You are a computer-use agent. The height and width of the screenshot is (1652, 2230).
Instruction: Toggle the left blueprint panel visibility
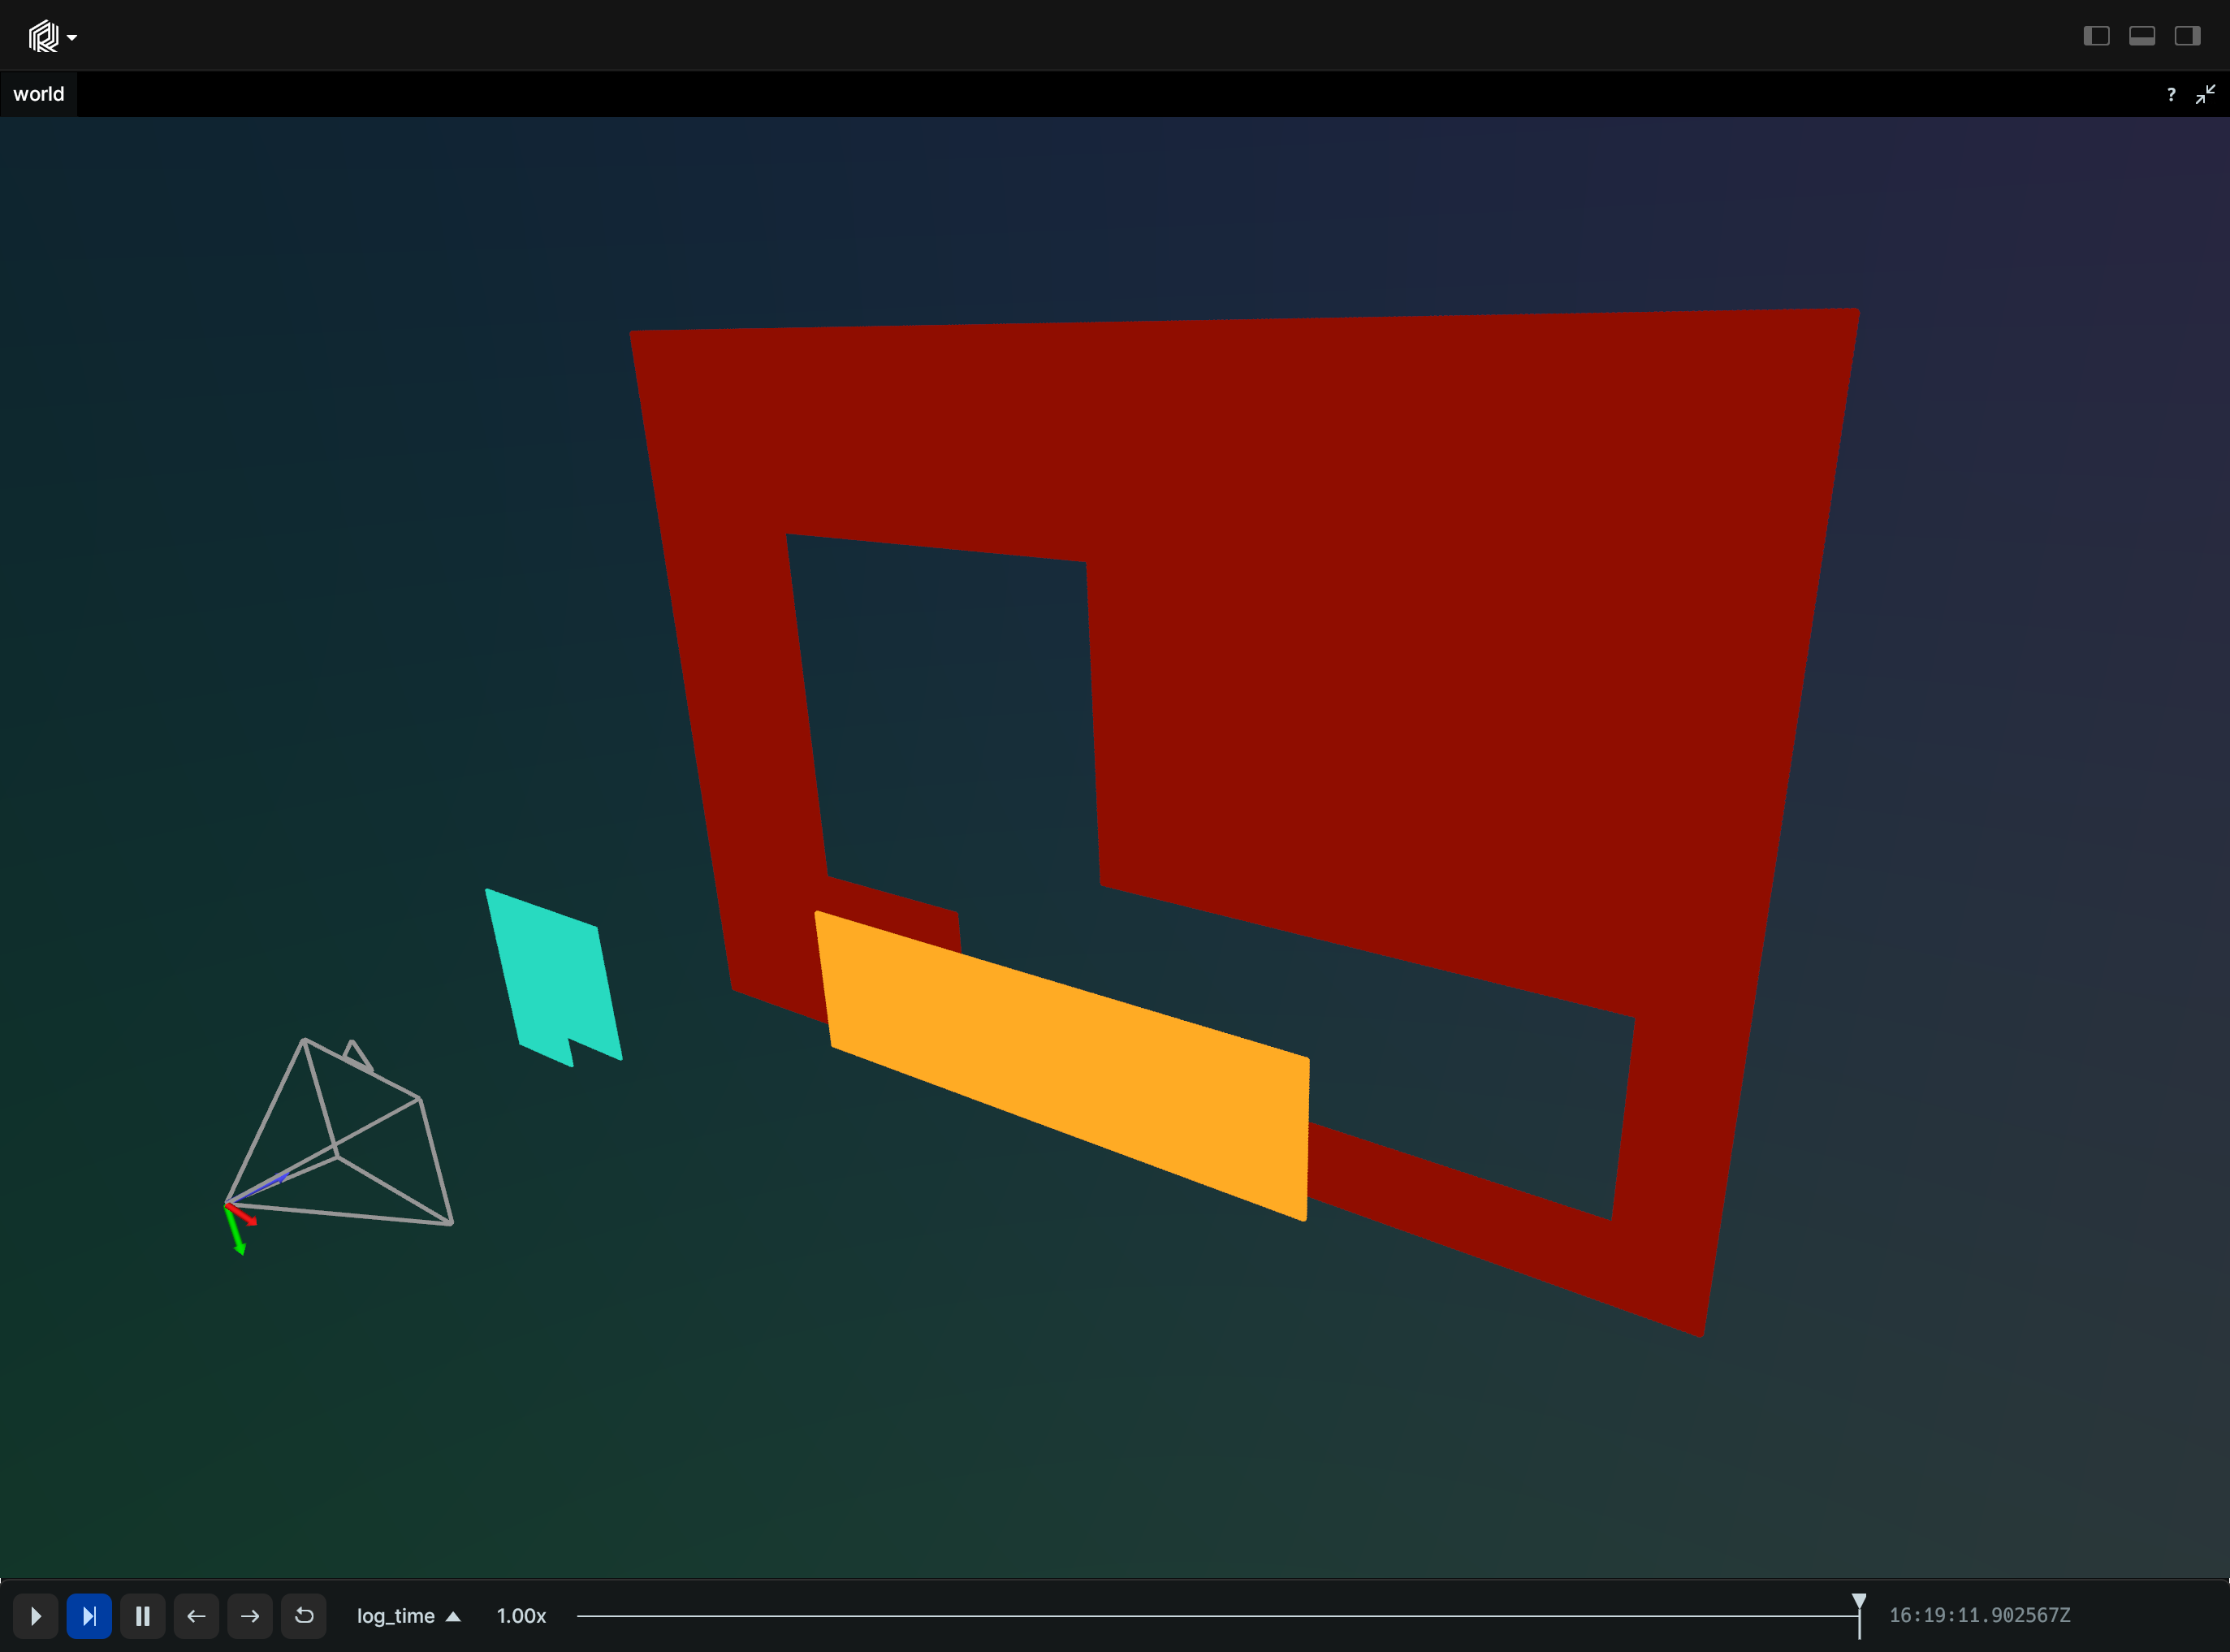tap(2096, 35)
